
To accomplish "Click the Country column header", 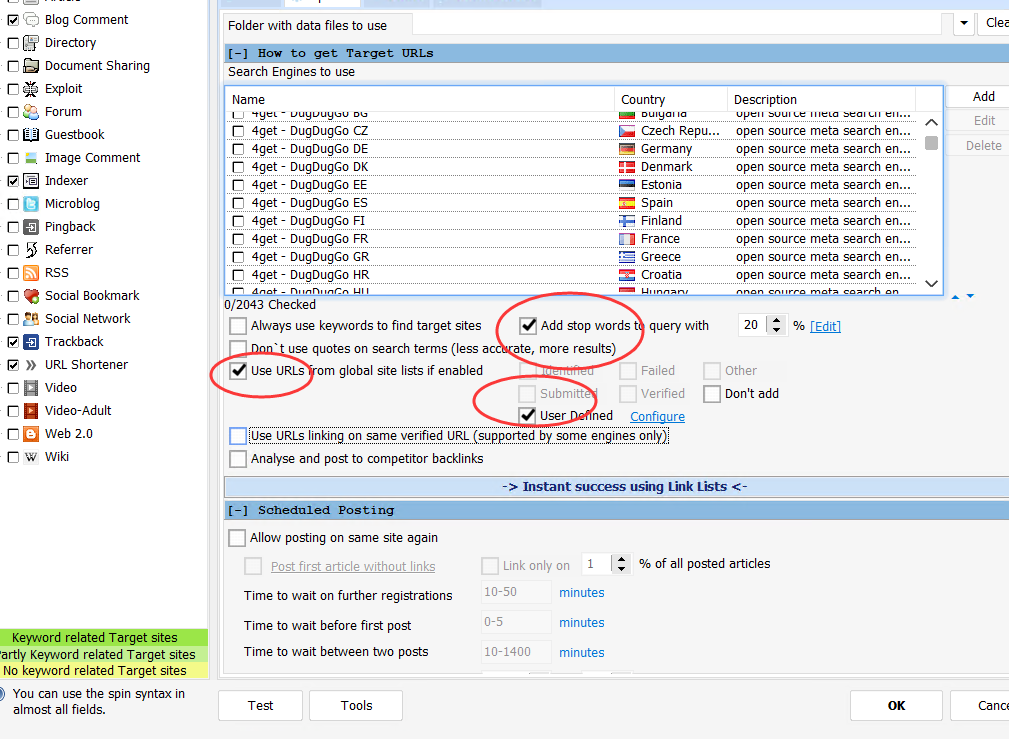I will coord(671,100).
